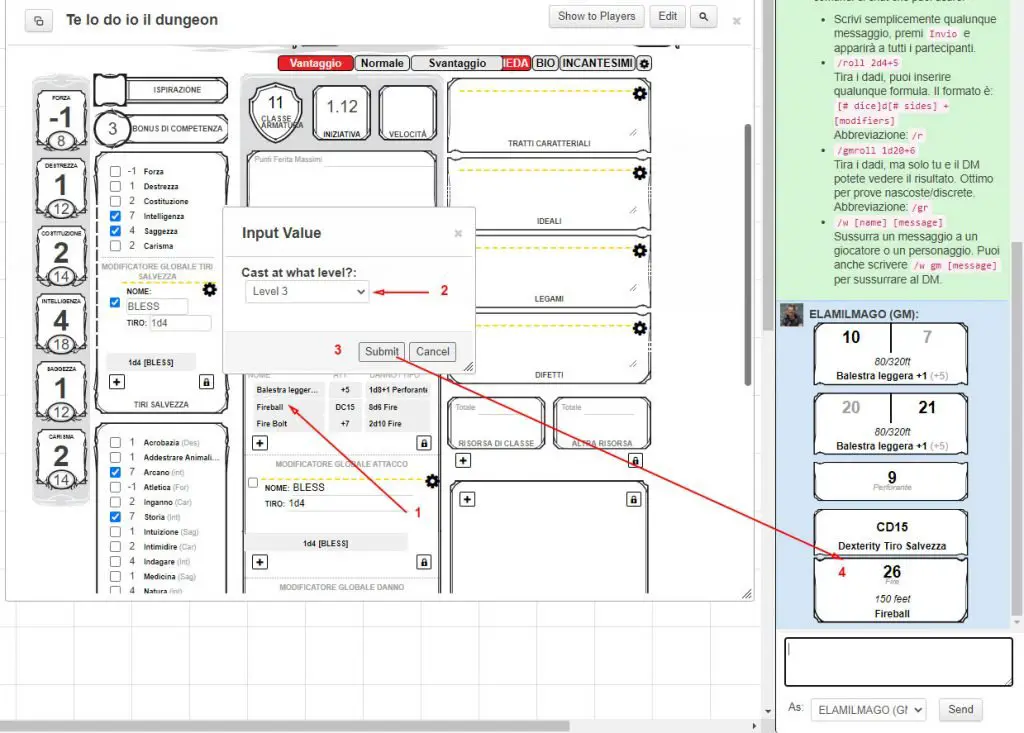Toggle the Carisma saving throw checkbox
The width and height of the screenshot is (1024, 733).
(x=116, y=246)
